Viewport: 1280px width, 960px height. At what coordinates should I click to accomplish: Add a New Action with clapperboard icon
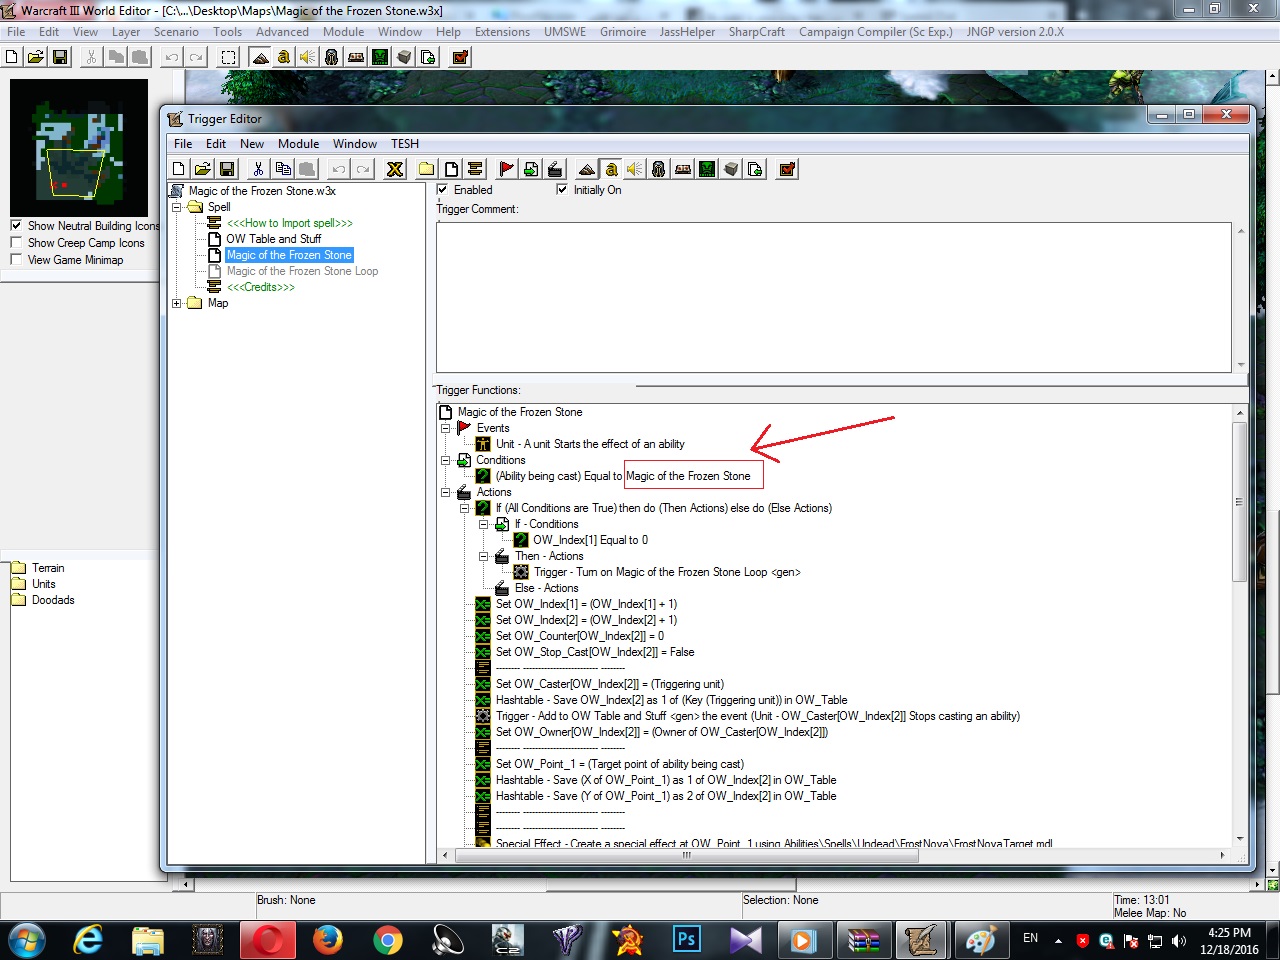(555, 169)
